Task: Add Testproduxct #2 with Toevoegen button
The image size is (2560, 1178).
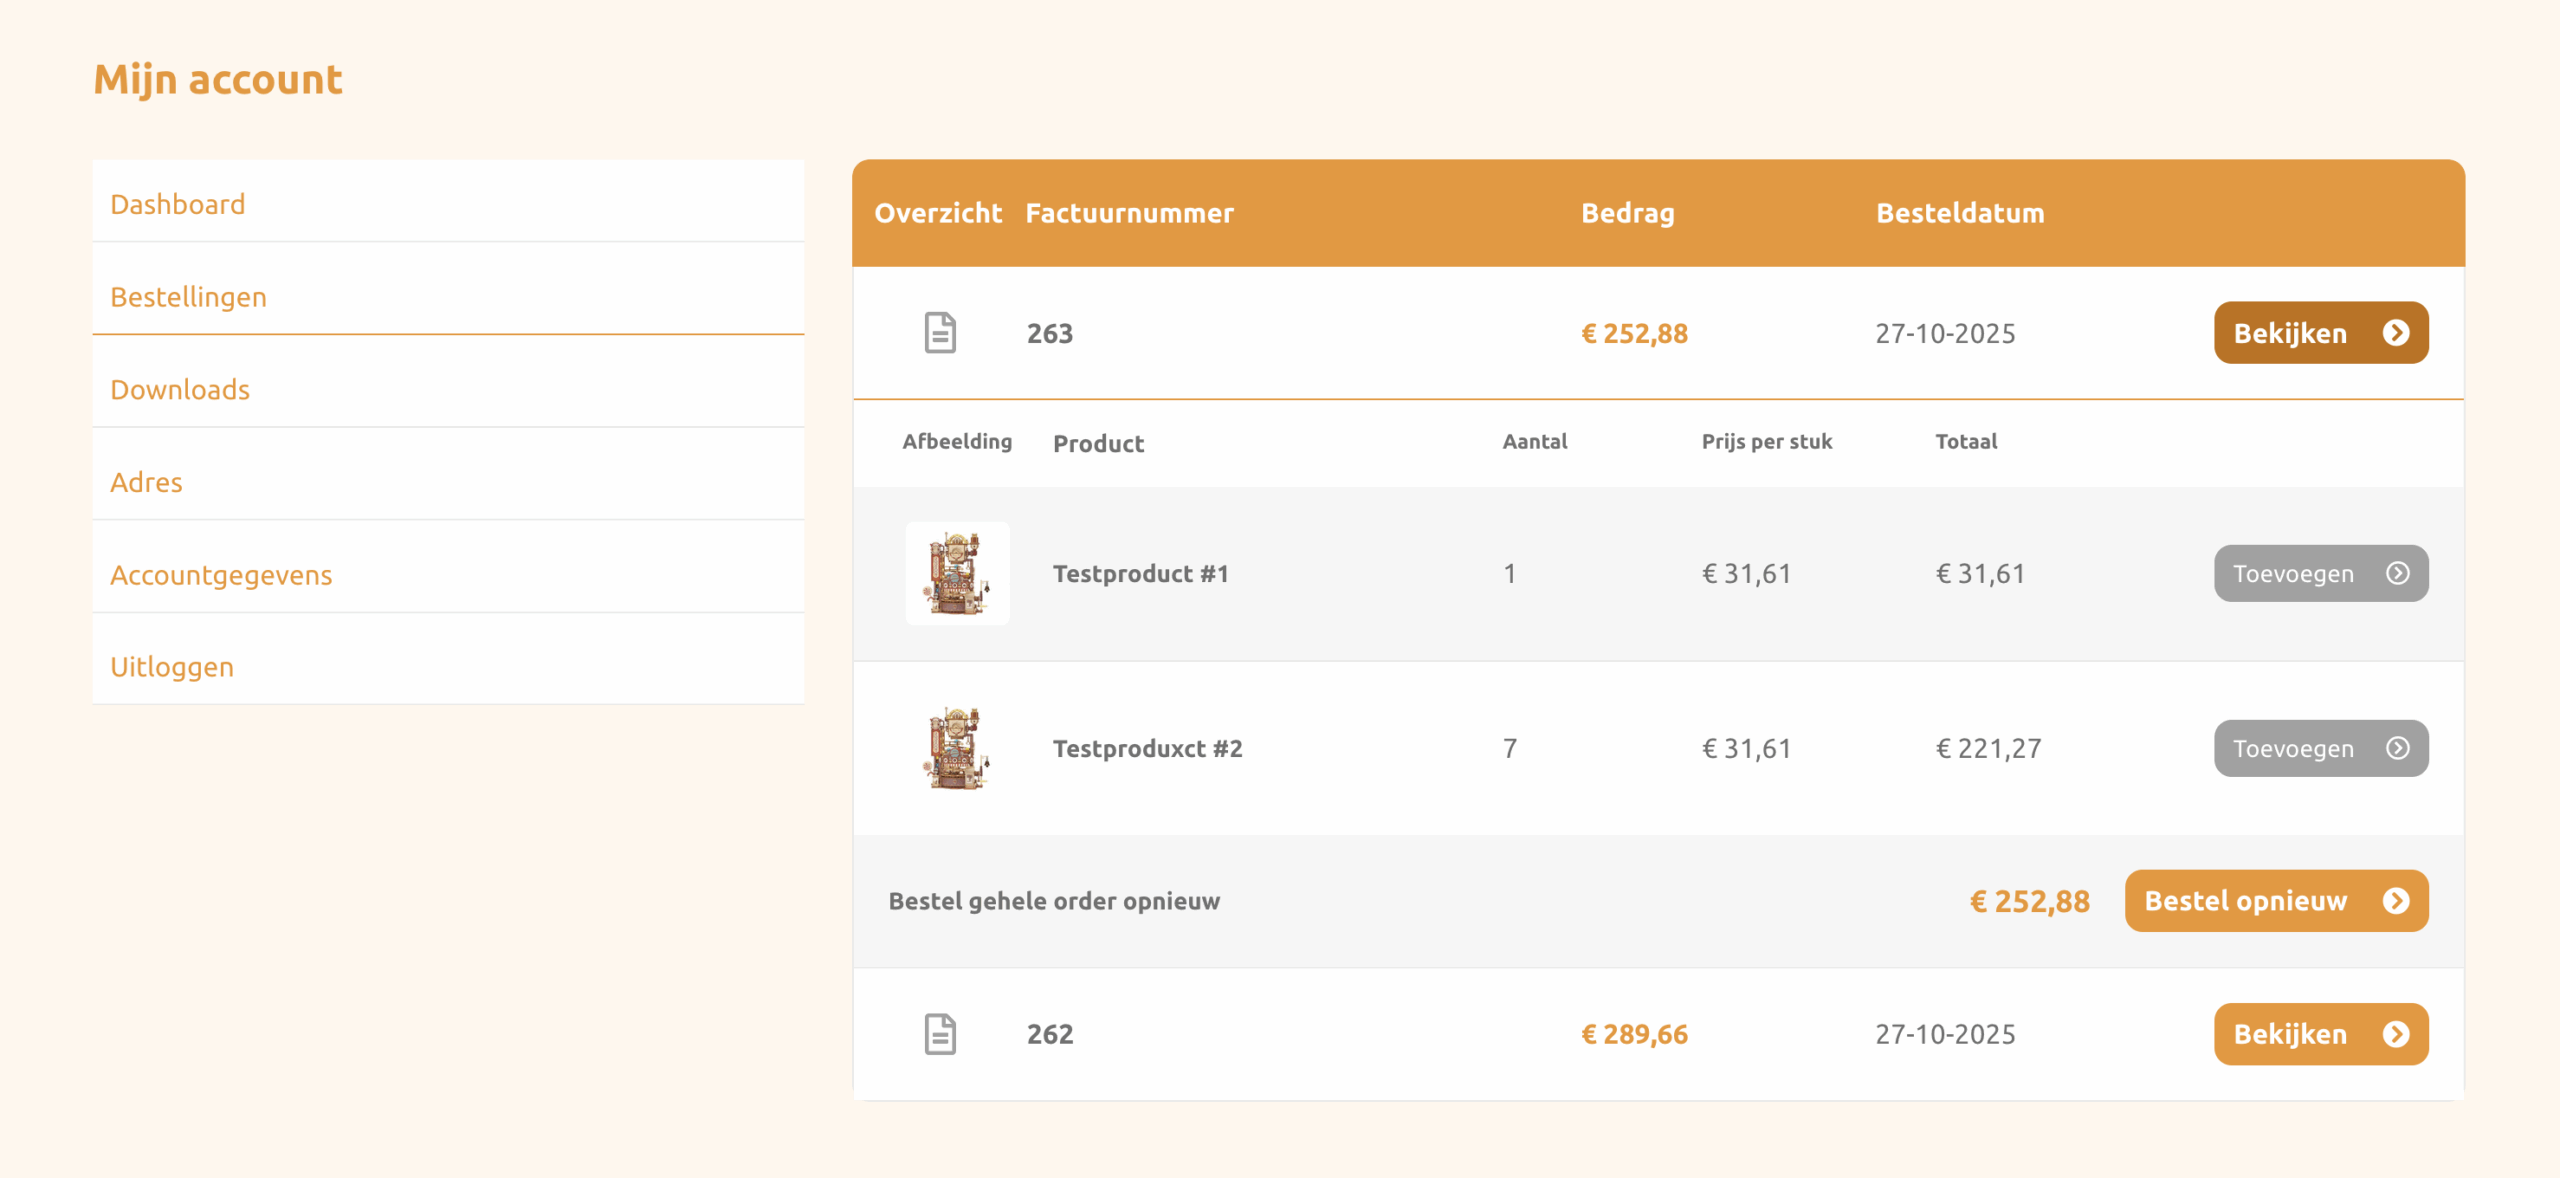Action: pyautogui.click(x=2293, y=748)
